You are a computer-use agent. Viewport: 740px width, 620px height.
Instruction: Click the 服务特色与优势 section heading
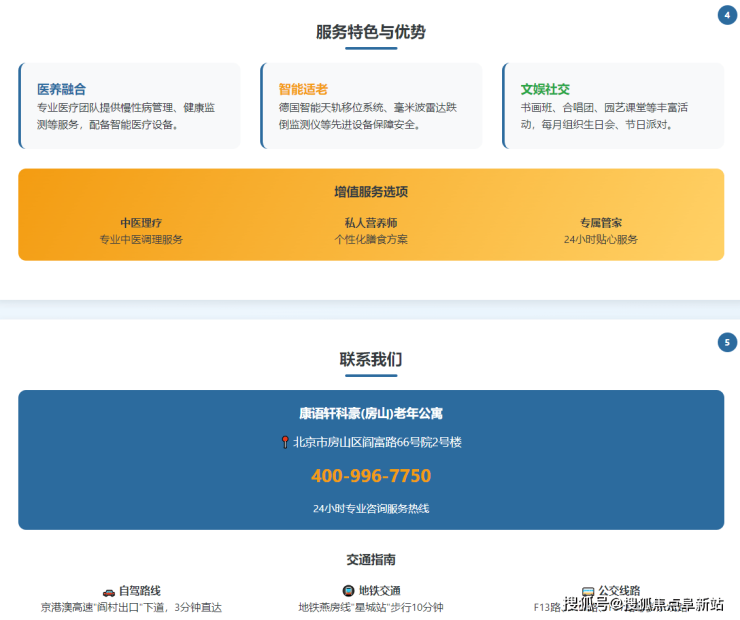[x=371, y=32]
